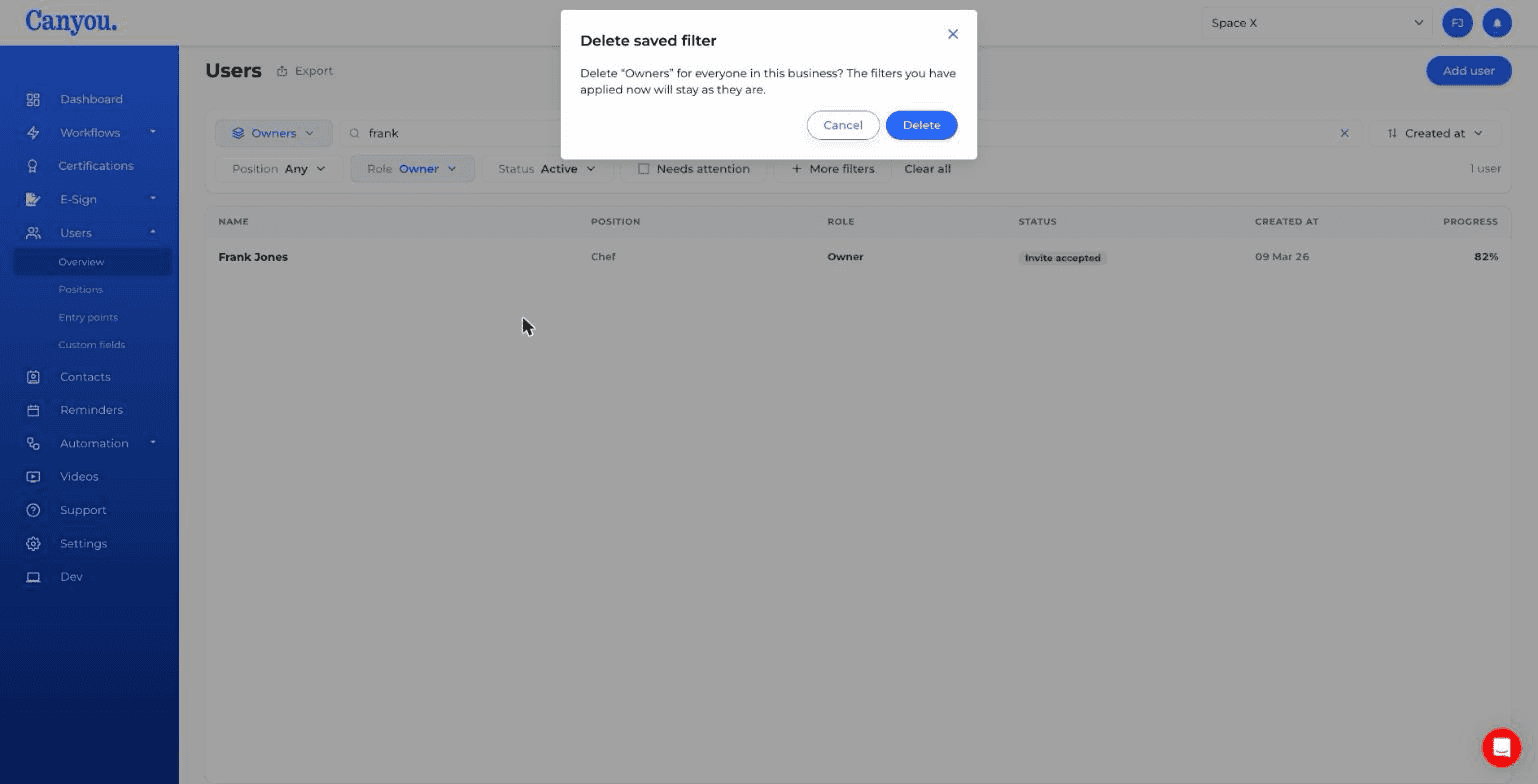The image size is (1538, 784).
Task: Click the Contacts icon in sidebar
Action: click(x=33, y=377)
